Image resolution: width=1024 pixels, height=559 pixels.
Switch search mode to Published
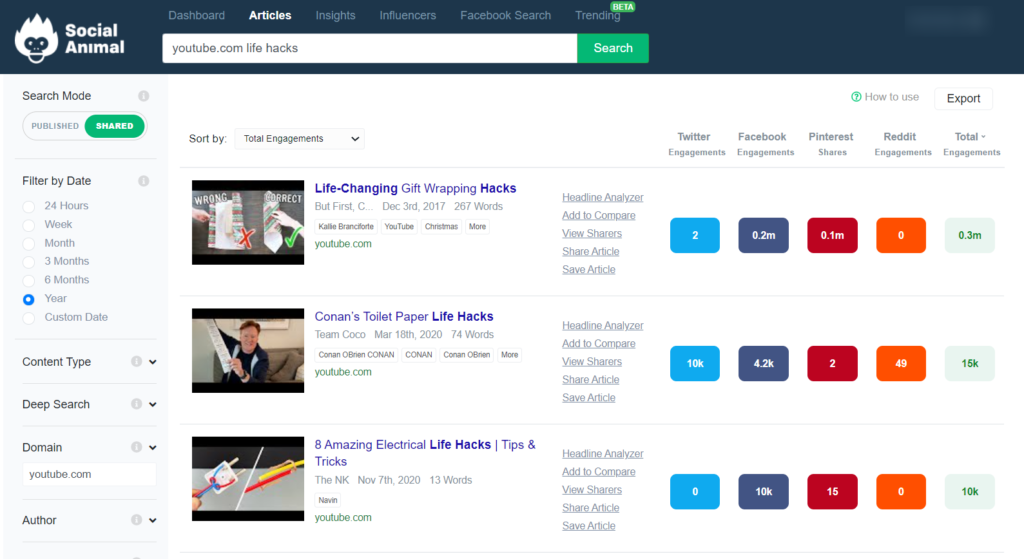[55, 126]
